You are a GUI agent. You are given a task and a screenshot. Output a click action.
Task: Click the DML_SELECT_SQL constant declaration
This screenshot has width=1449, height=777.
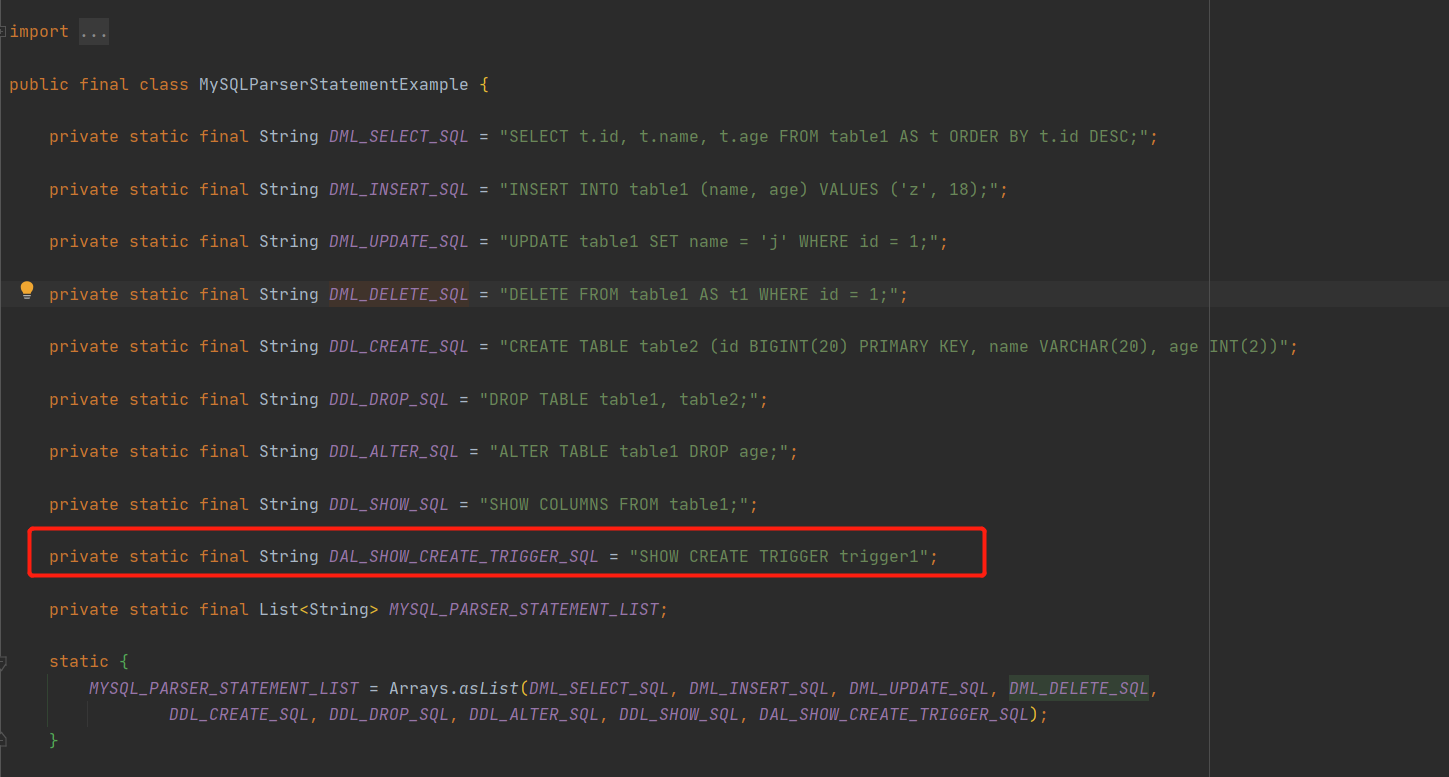pos(398,137)
